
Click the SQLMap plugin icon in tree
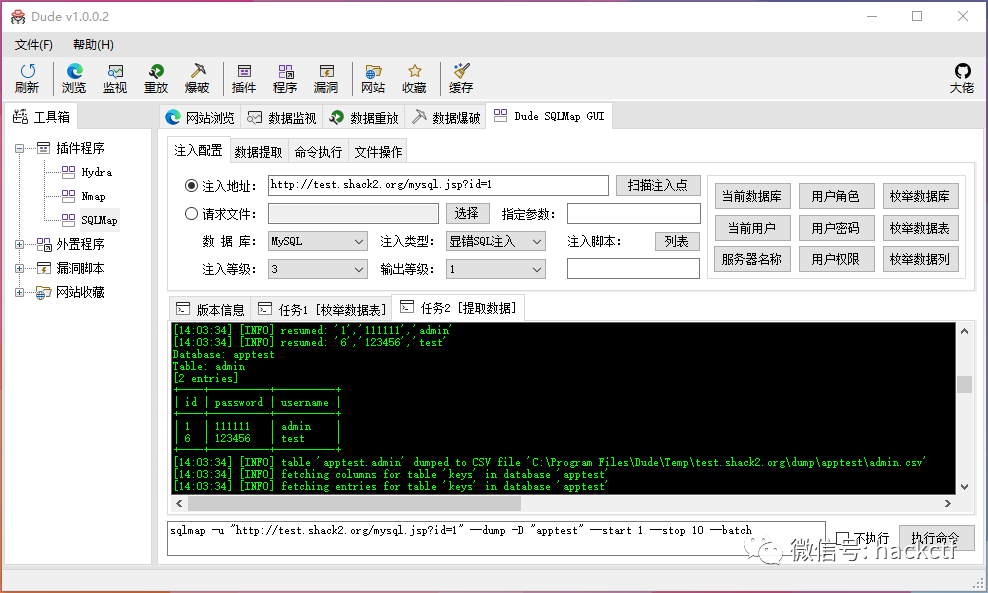(x=68, y=219)
